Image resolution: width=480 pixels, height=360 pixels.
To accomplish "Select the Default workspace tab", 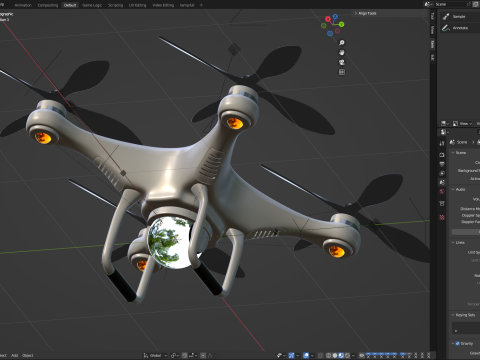I will (x=70, y=5).
